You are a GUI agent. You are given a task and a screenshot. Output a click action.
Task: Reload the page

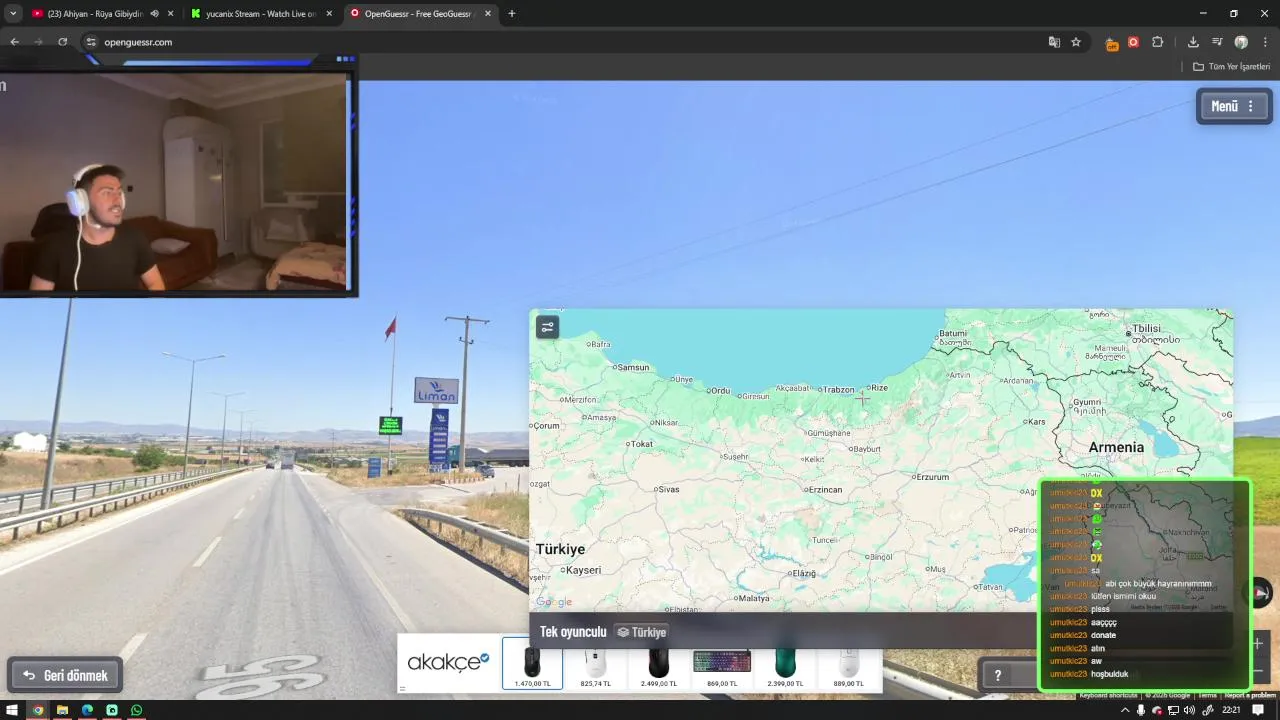62,42
